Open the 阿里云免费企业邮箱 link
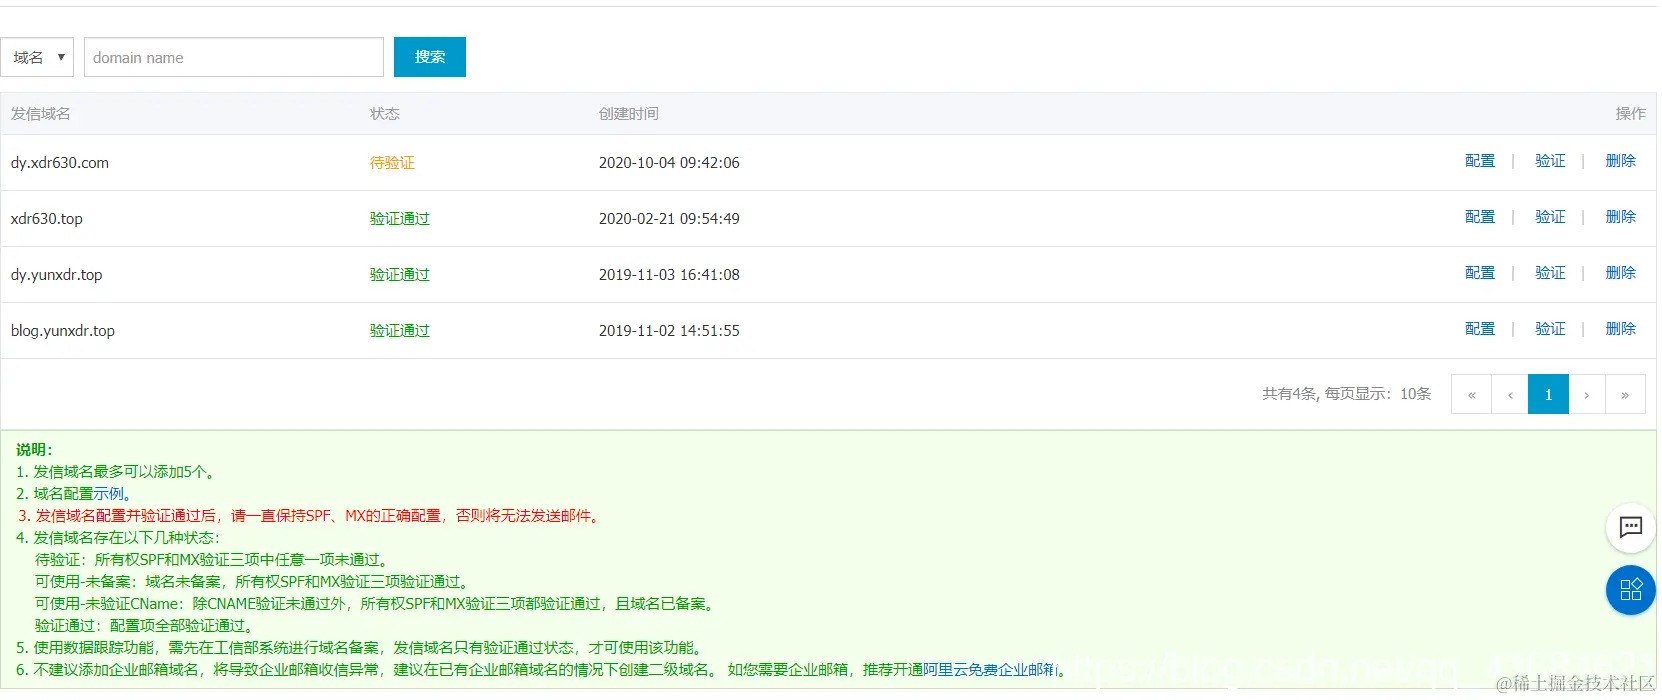Image resolution: width=1662 pixels, height=700 pixels. (990, 670)
